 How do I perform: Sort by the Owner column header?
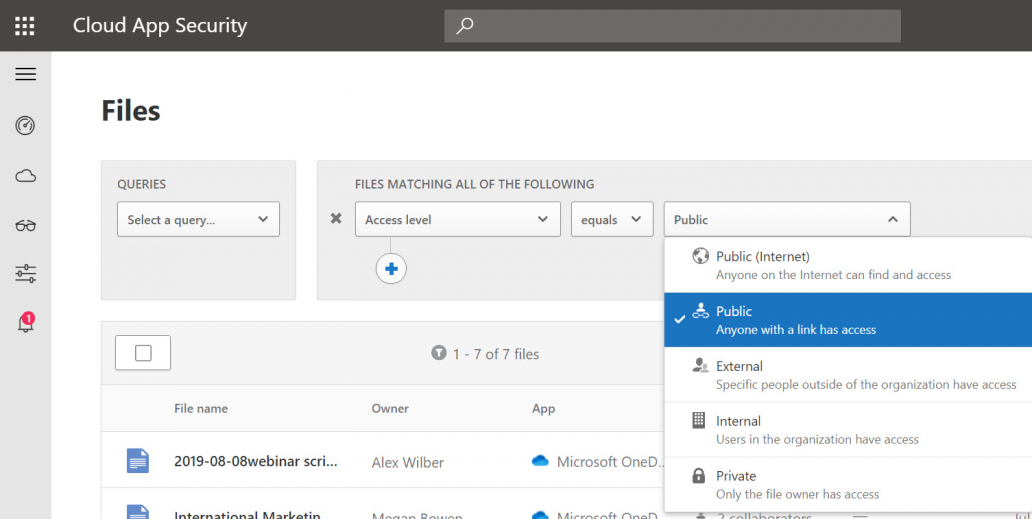point(390,408)
